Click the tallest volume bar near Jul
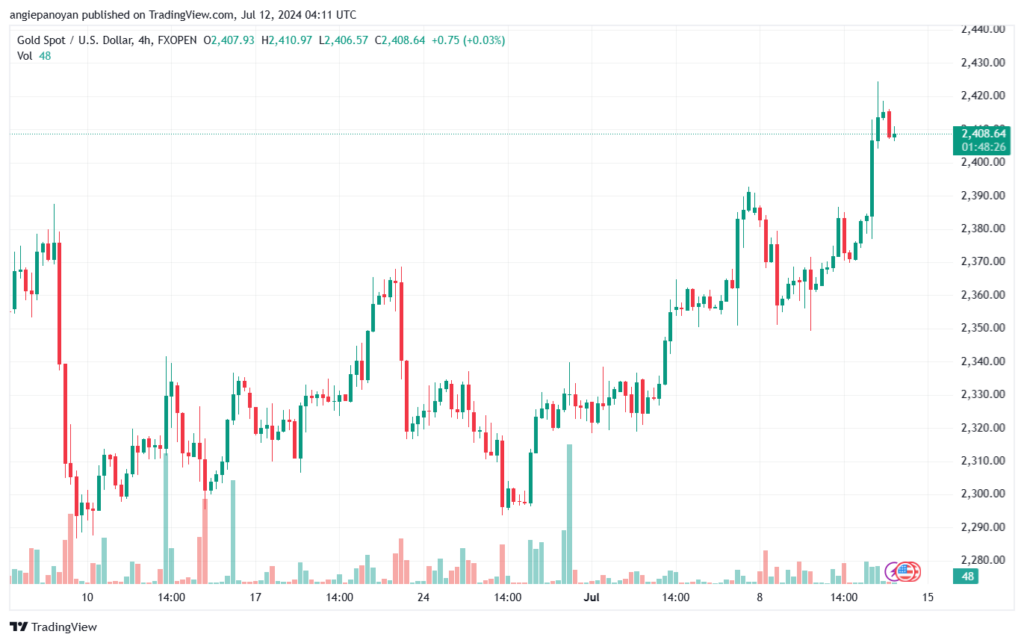Viewport: 1024px width, 643px height. click(569, 514)
